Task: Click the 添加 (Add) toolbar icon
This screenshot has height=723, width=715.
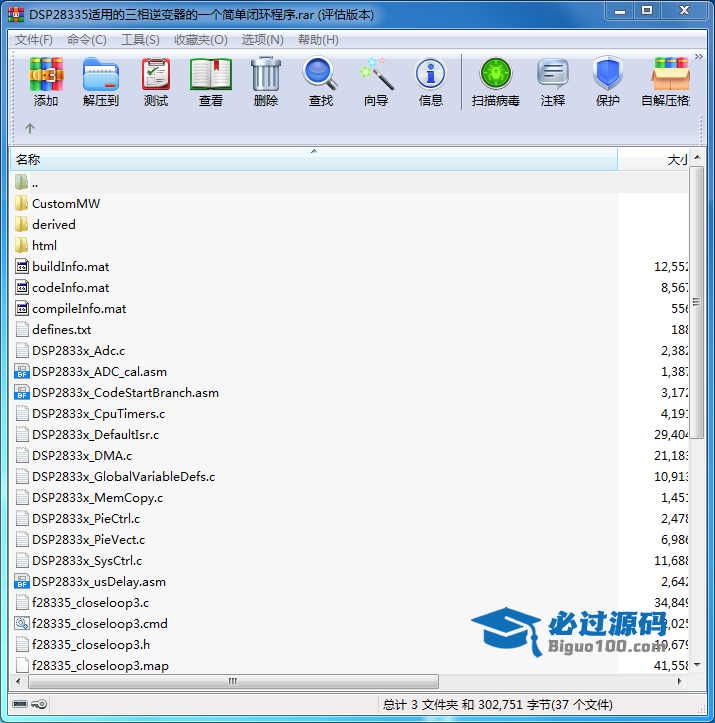Action: tap(46, 82)
